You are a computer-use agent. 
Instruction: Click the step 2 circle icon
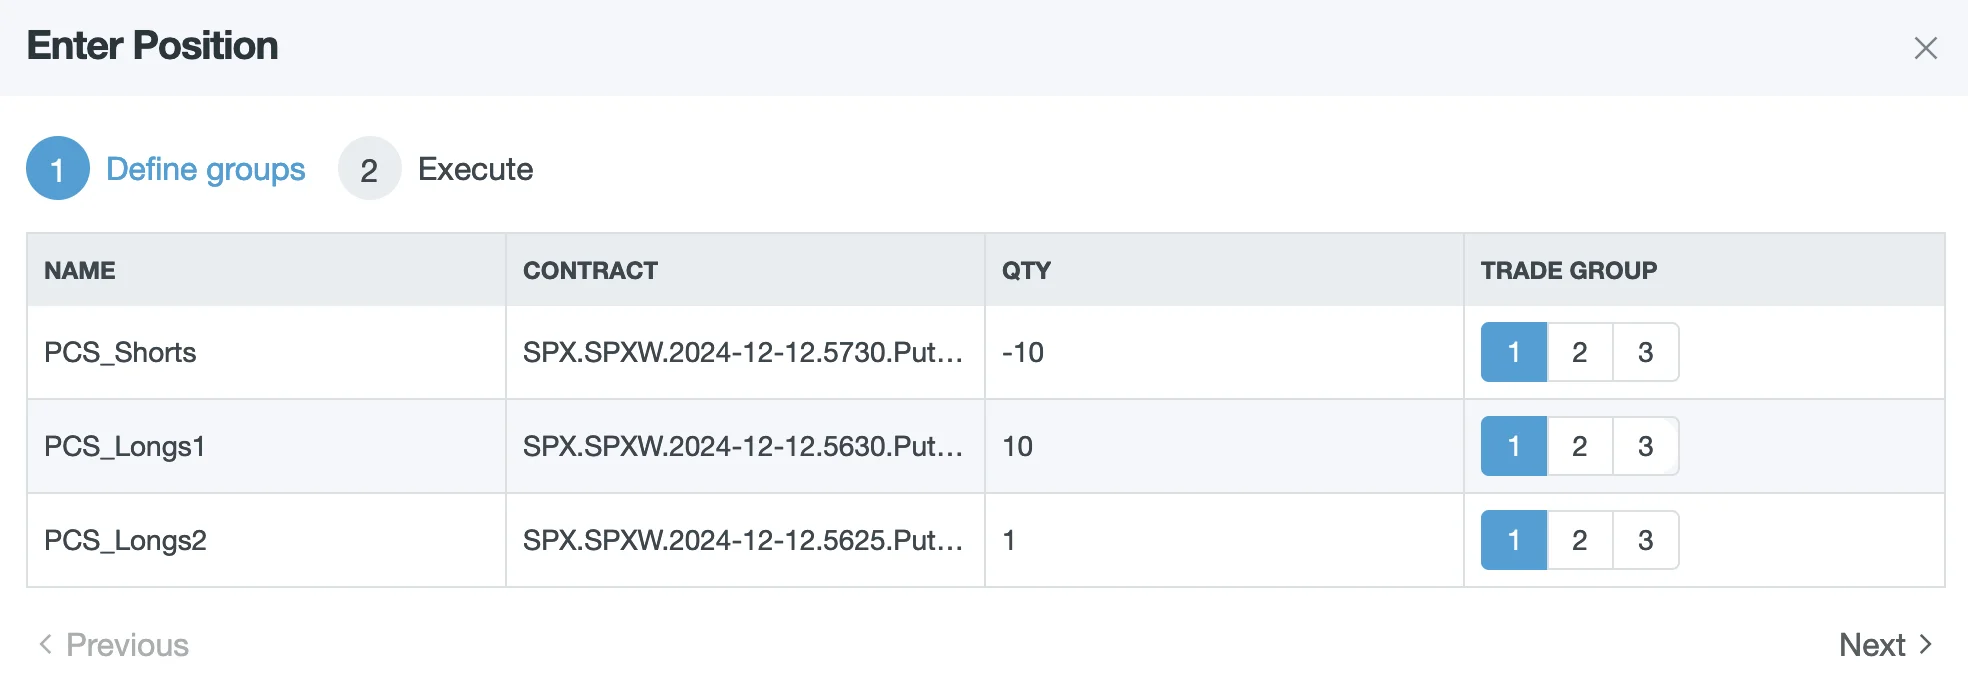[x=369, y=168]
